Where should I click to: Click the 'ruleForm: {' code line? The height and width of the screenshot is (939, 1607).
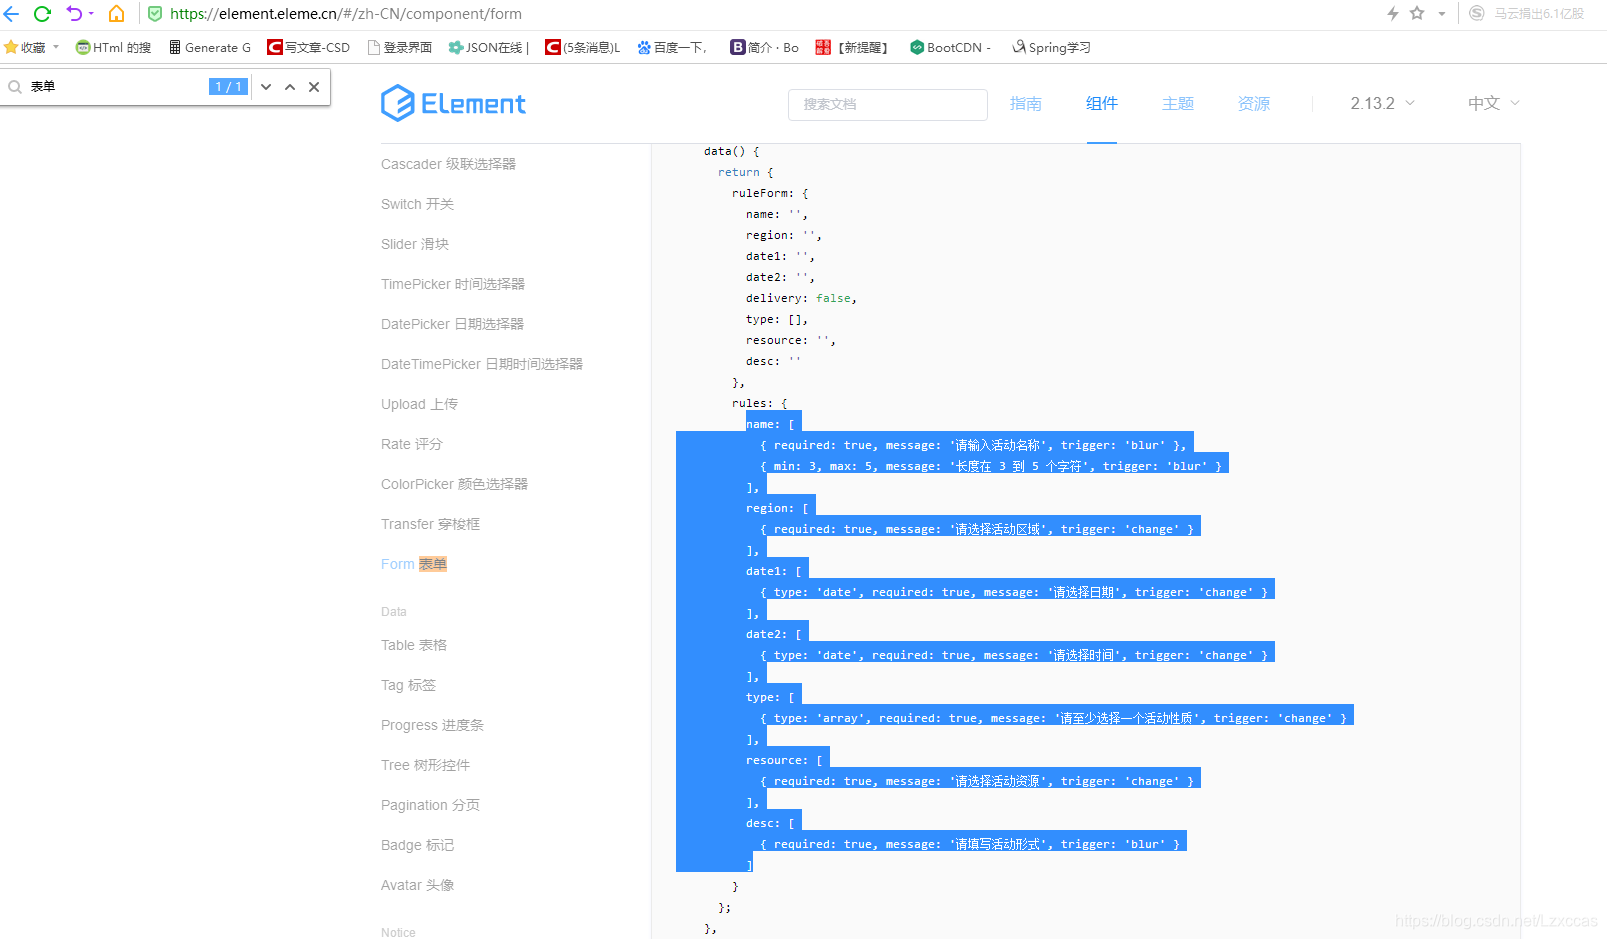[770, 193]
